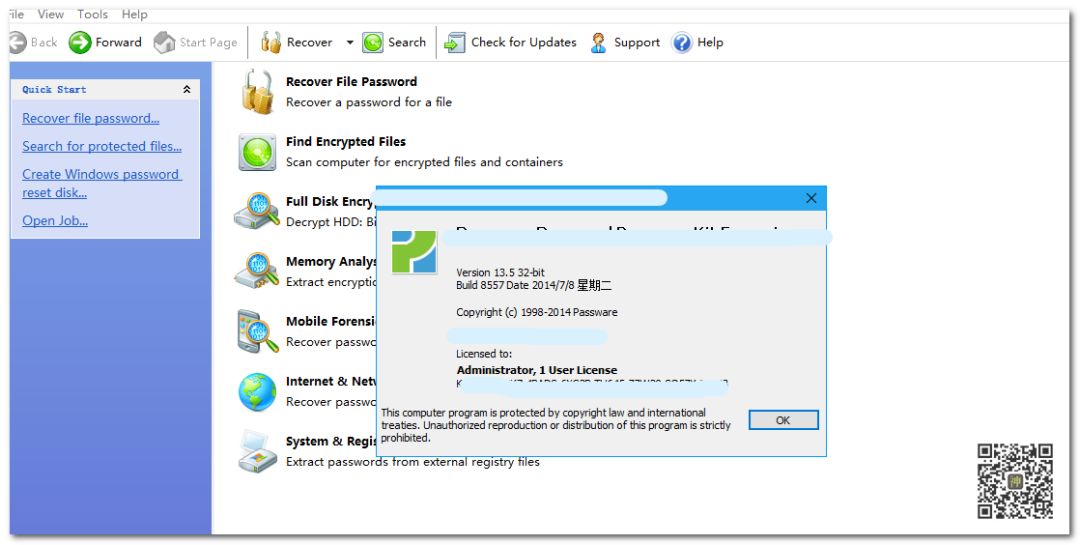Select the Recover File Password heading
This screenshot has width=1080, height=545.
[x=351, y=81]
